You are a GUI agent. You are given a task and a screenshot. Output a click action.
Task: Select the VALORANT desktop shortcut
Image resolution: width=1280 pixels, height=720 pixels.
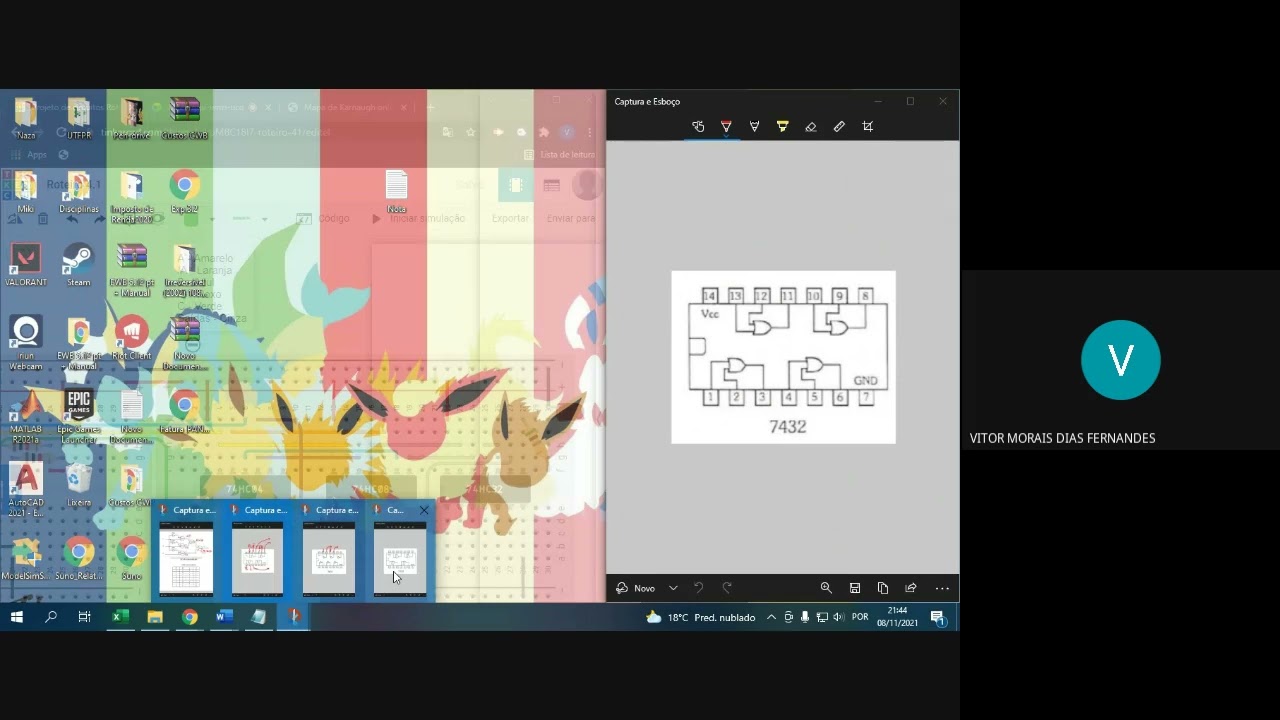(26, 266)
